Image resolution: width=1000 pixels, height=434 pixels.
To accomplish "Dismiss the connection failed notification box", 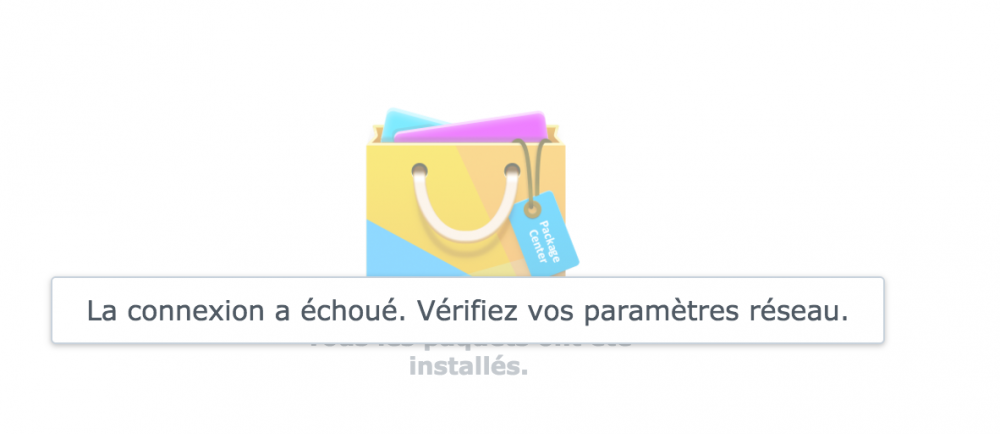I will pyautogui.click(x=467, y=310).
